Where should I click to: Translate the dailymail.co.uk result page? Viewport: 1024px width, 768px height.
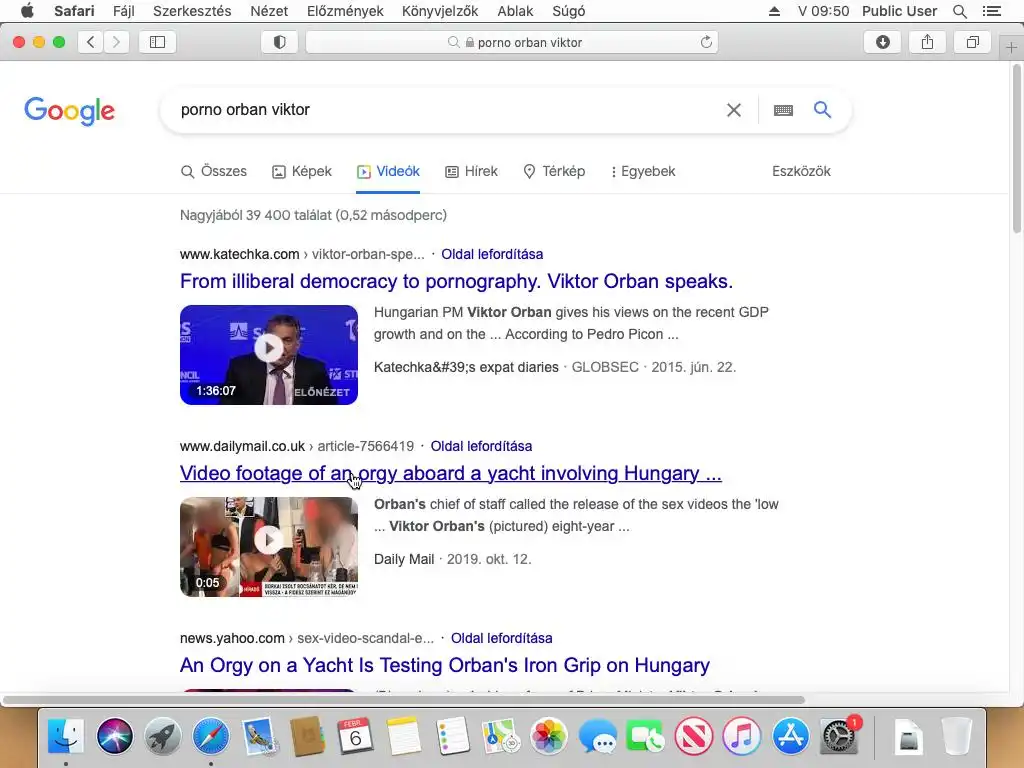(x=481, y=446)
